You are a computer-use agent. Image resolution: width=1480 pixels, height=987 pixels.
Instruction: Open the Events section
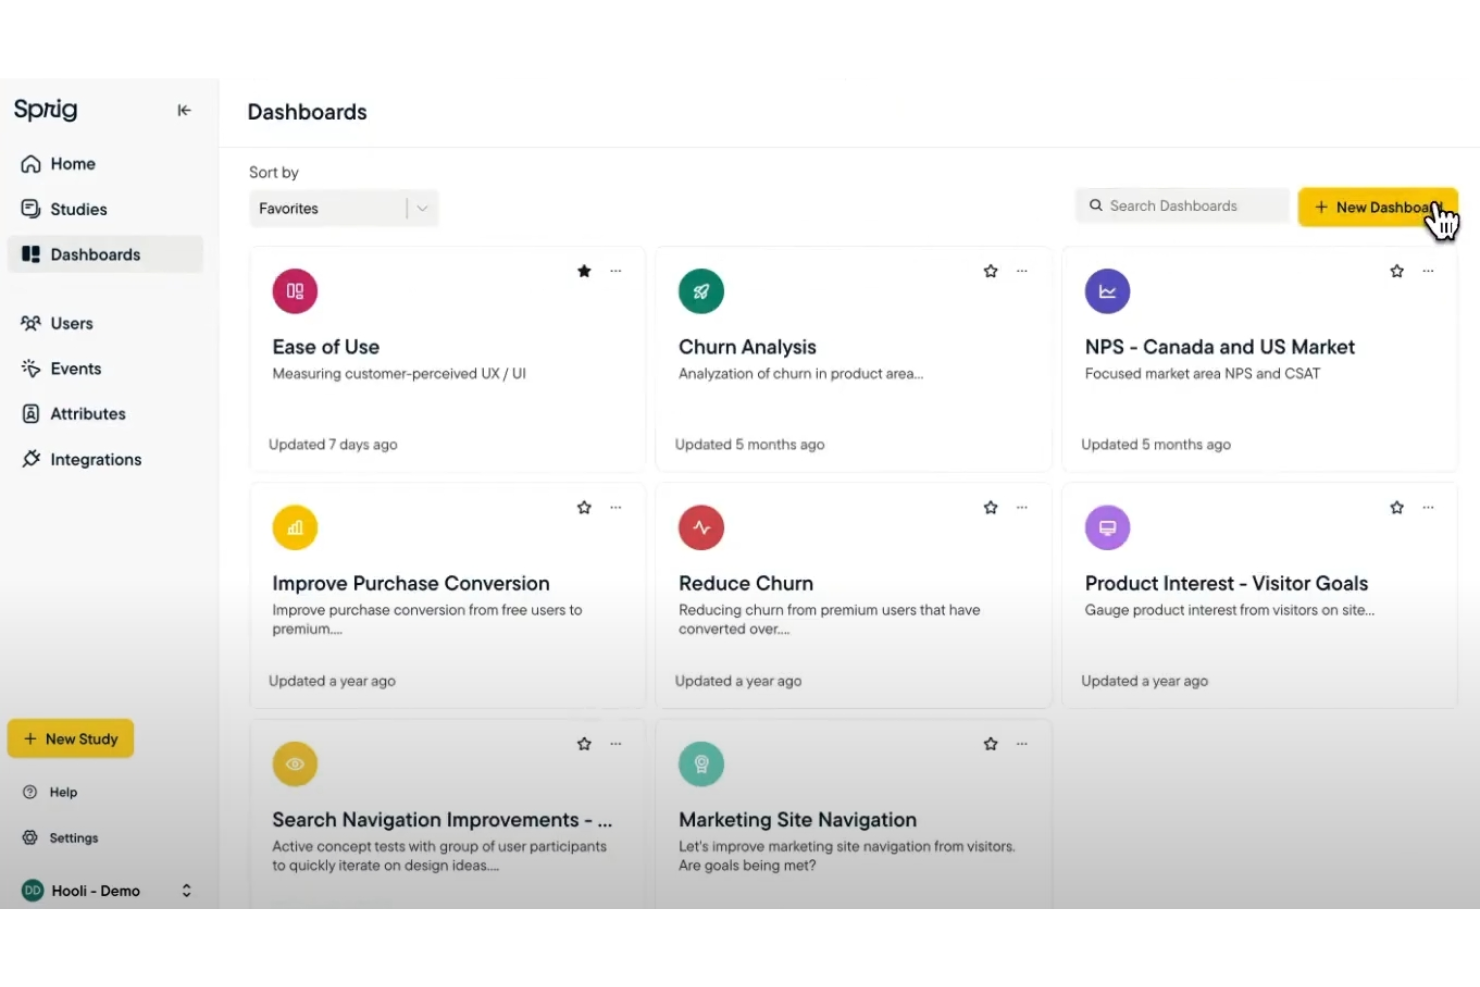pyautogui.click(x=76, y=368)
